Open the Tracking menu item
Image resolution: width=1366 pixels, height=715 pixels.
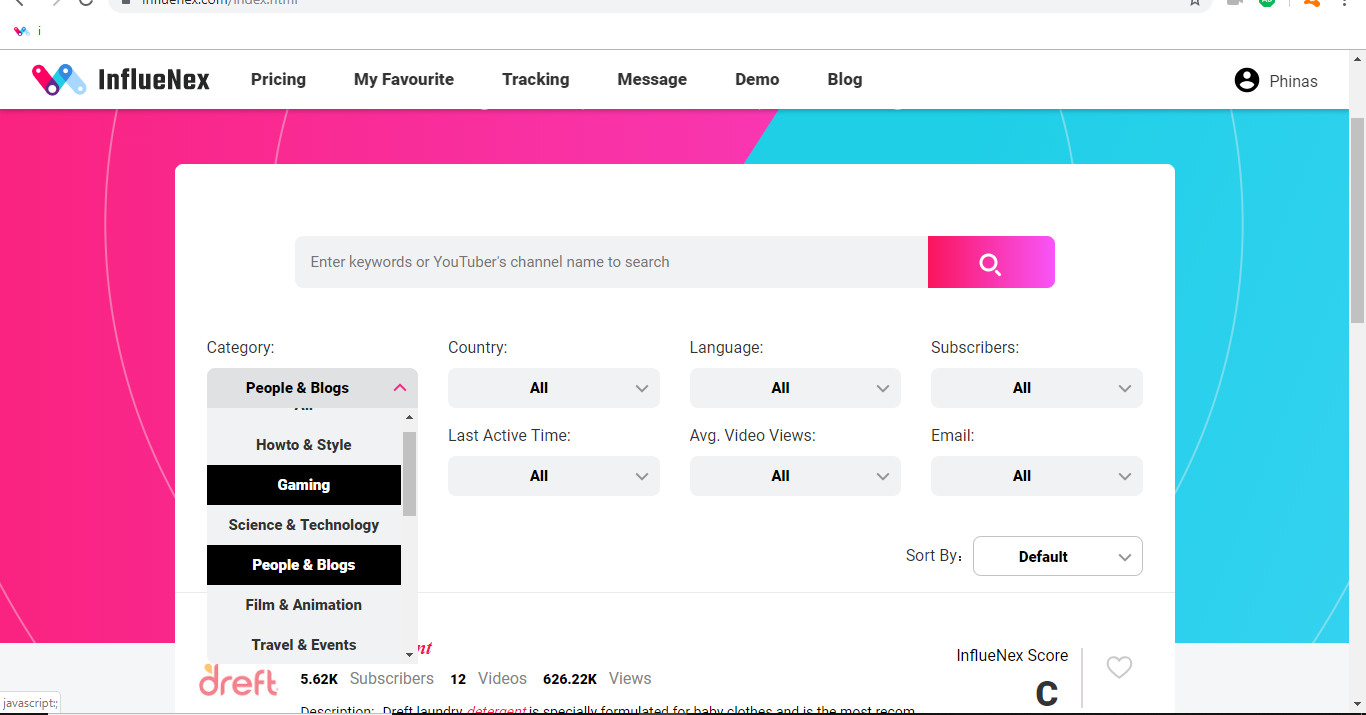click(x=536, y=79)
